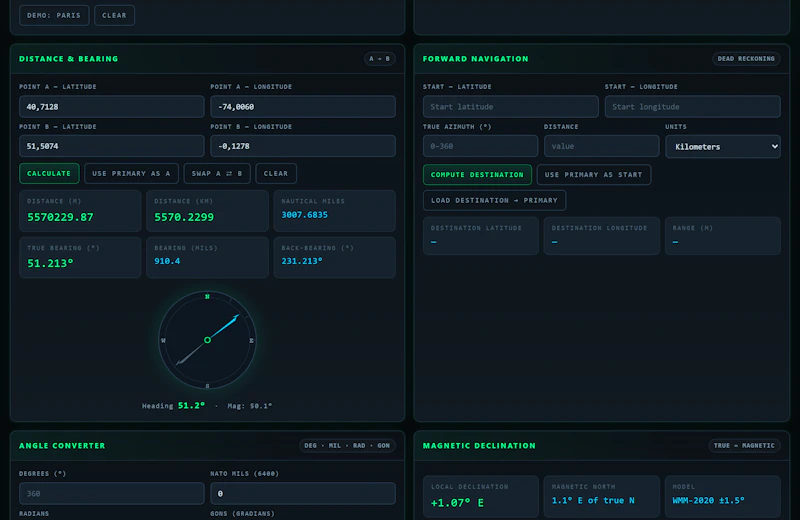Click the W marker on the compass
Screen dimensions: 800x520
pos(163,340)
